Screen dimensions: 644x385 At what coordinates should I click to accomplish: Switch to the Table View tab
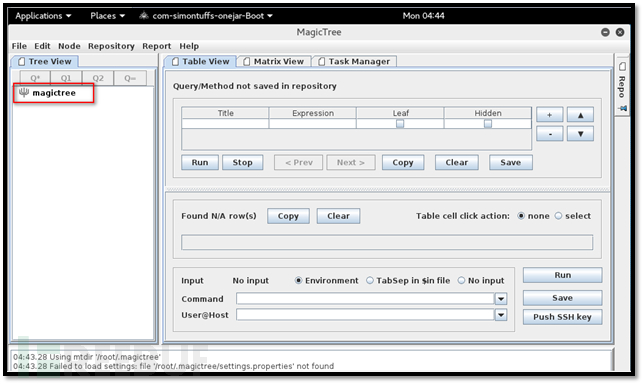click(200, 61)
